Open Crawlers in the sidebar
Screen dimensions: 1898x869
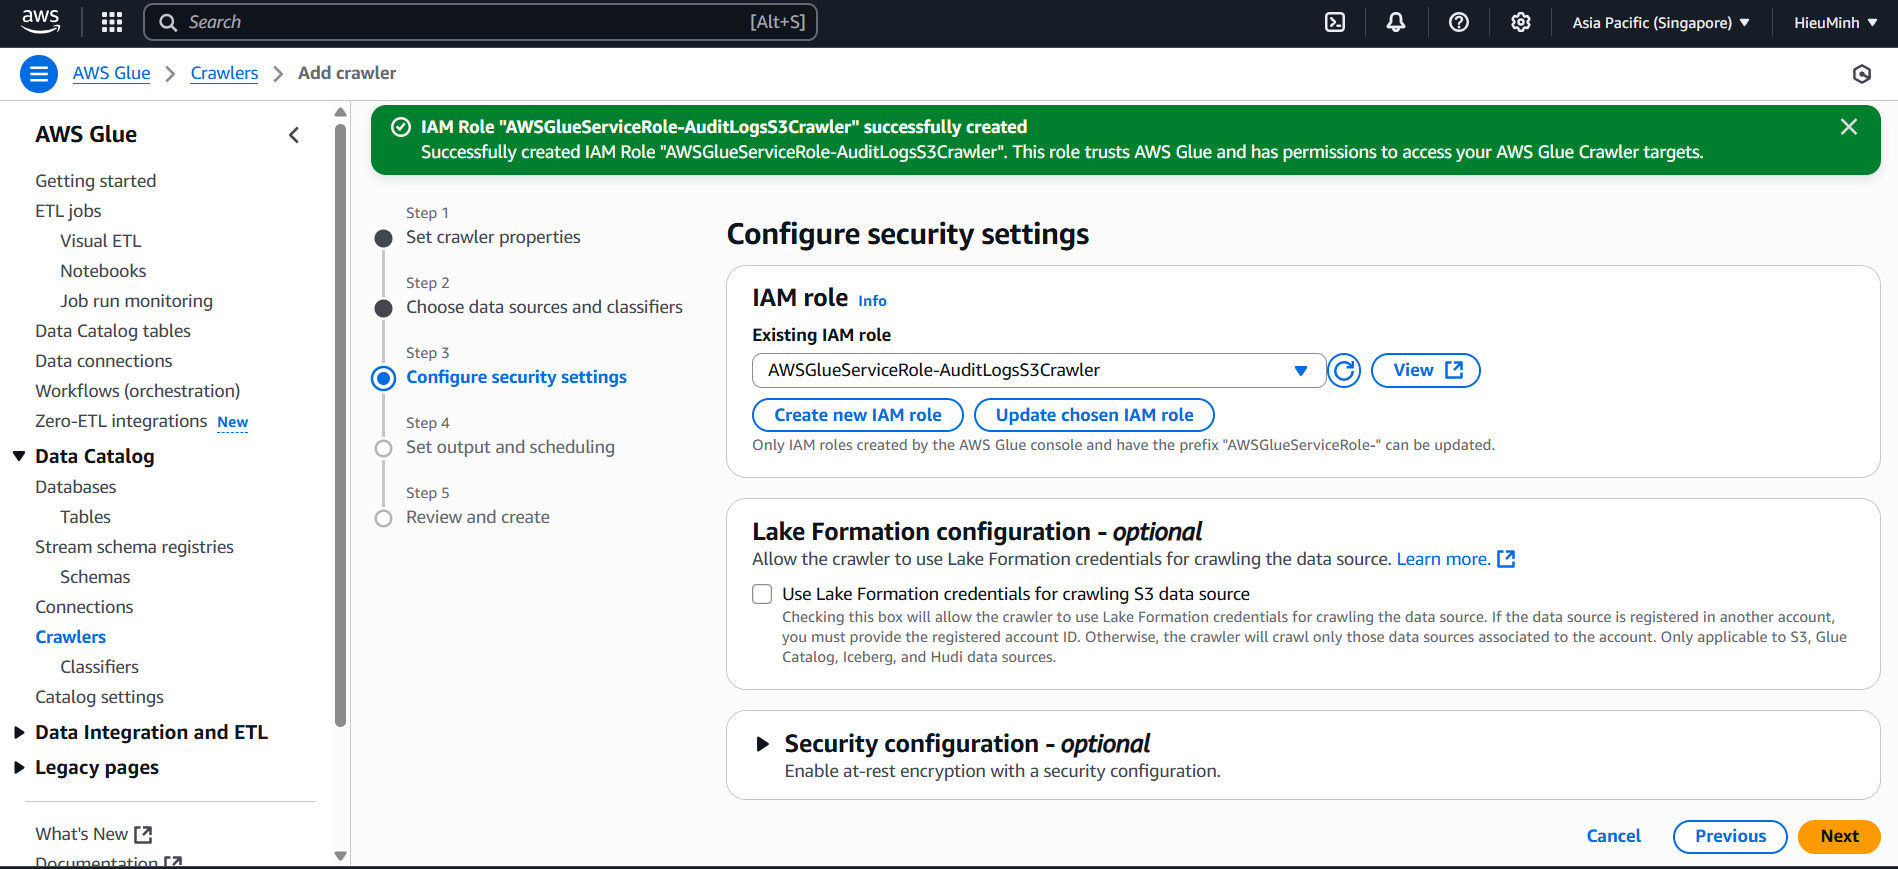point(71,637)
